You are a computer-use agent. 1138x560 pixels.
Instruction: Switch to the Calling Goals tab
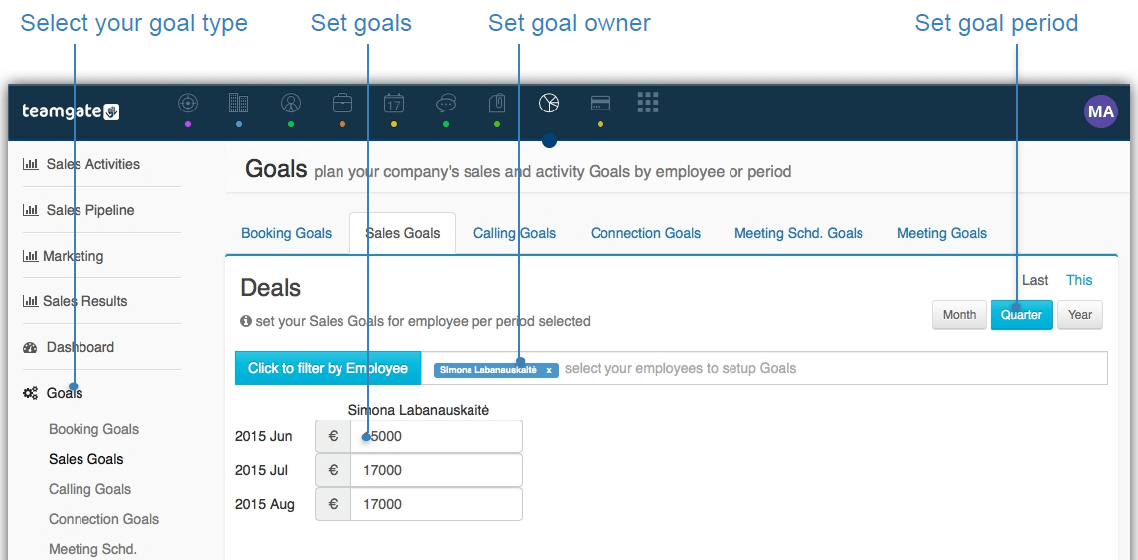click(x=515, y=234)
